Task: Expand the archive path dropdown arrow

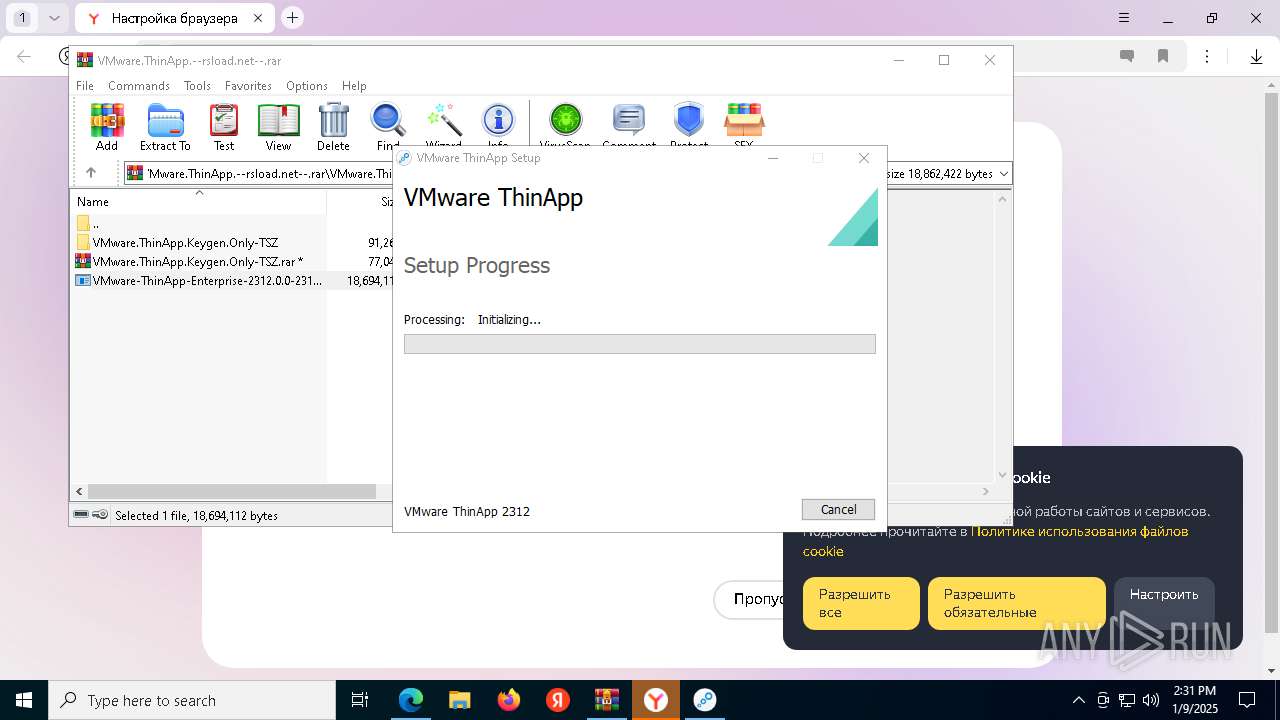Action: pyautogui.click(x=1004, y=173)
